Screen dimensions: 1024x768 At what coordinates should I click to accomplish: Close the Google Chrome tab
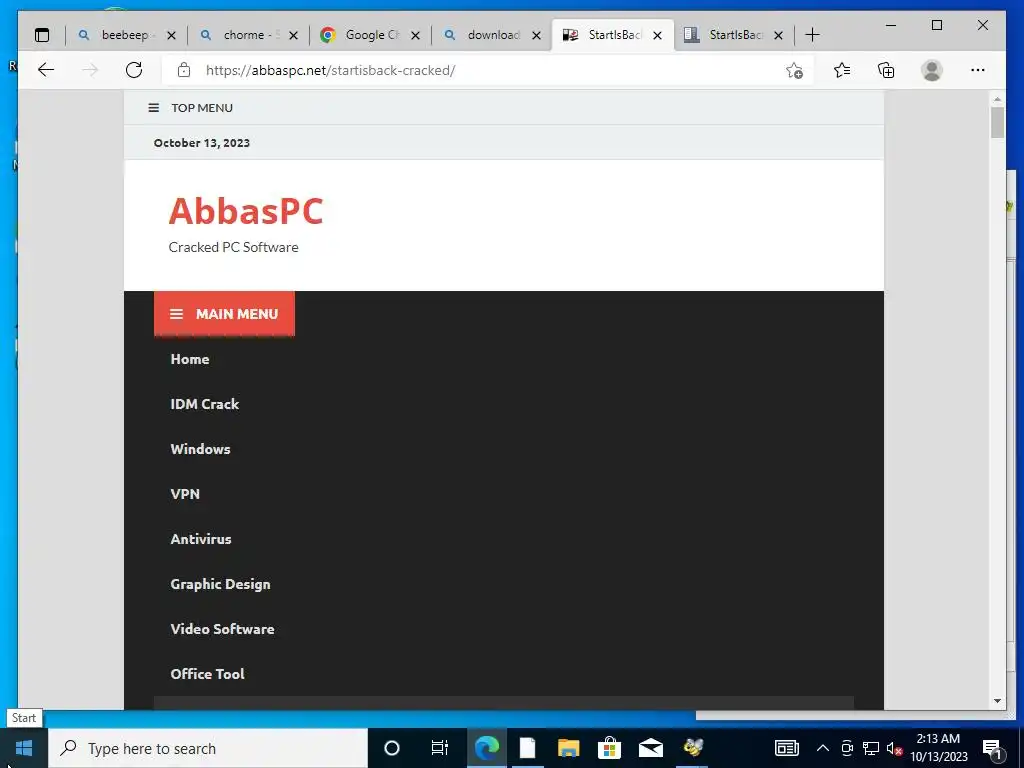[415, 35]
